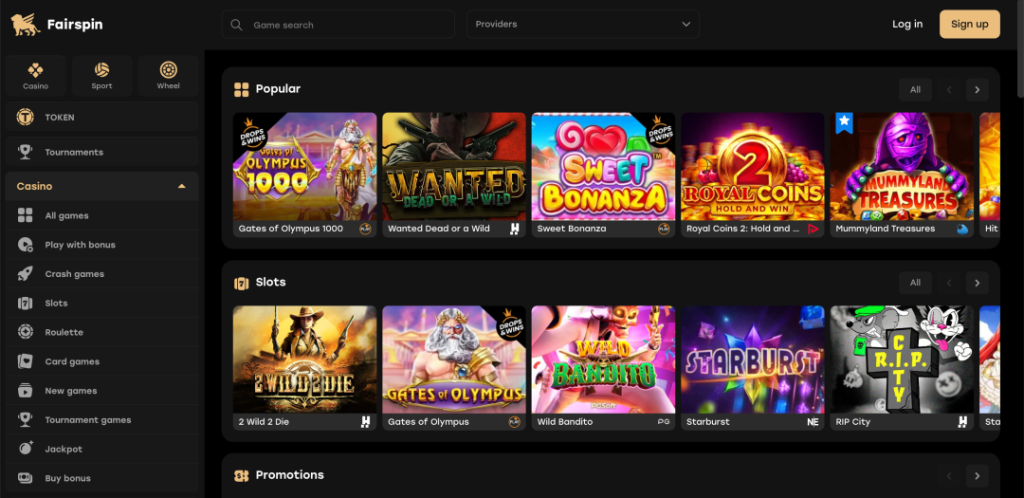Select Buy bonus label in sidebar
Screen dimensions: 1024x498
click(68, 478)
